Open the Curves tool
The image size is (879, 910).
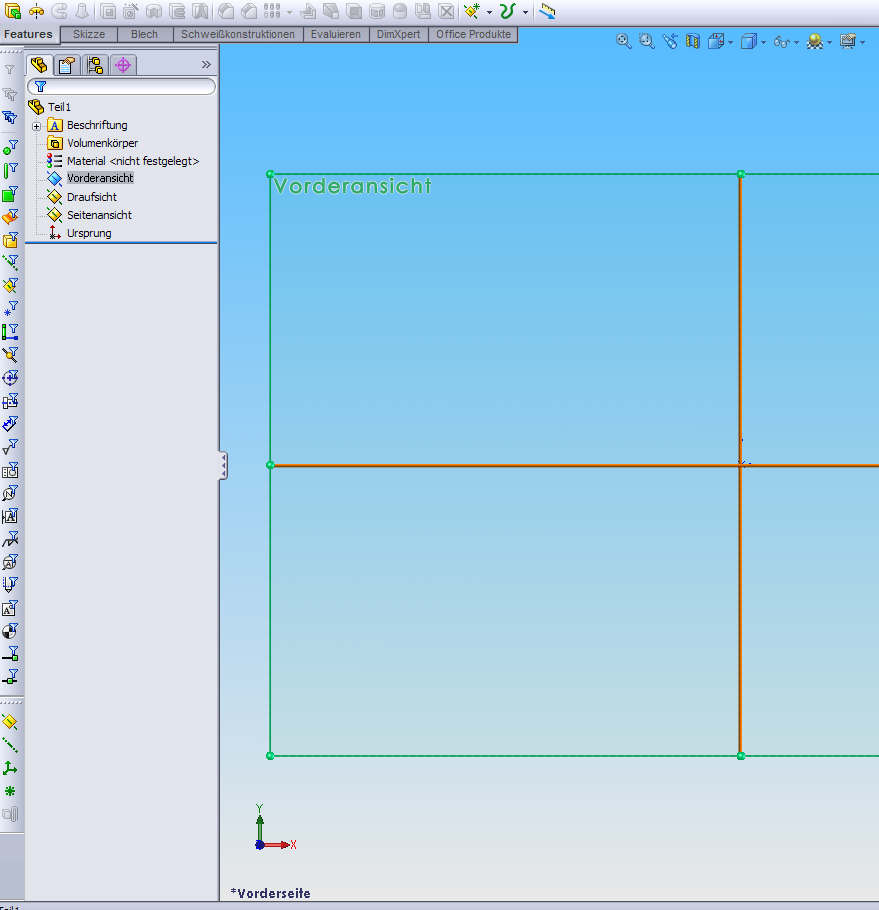coord(508,11)
